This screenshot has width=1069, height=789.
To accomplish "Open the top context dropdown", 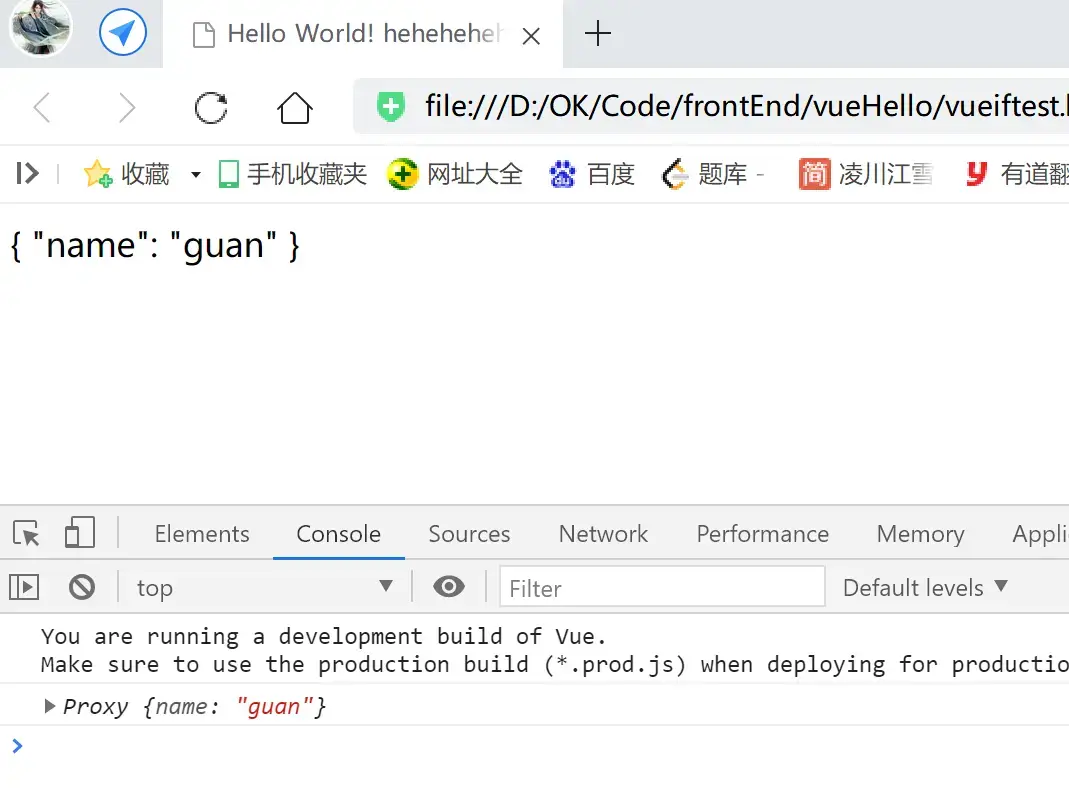I will [x=265, y=587].
